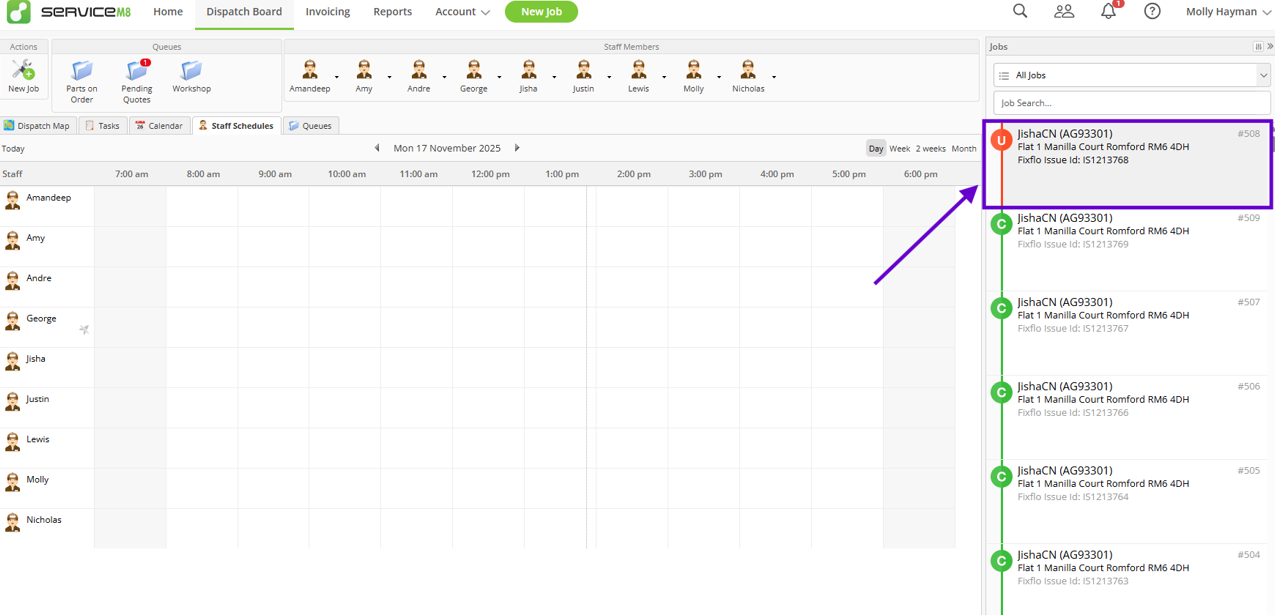Switch to Month view
1275x615 pixels.
coord(964,148)
